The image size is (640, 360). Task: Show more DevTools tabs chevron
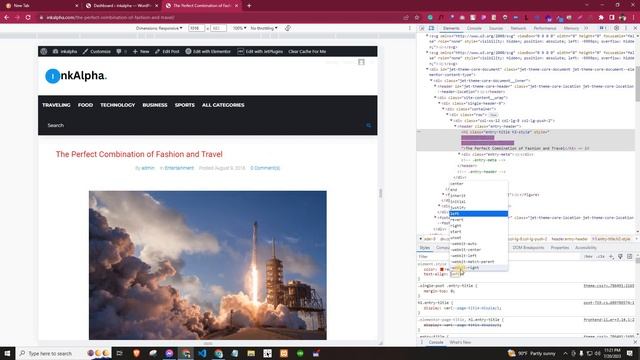click(586, 28)
